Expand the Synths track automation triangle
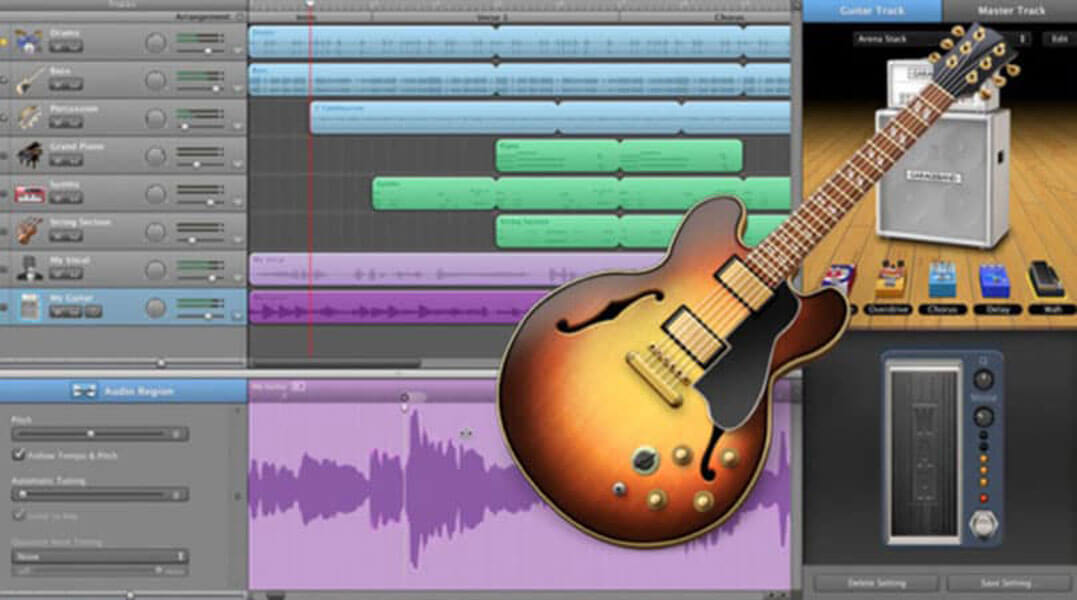The height and width of the screenshot is (600, 1077). point(238,202)
